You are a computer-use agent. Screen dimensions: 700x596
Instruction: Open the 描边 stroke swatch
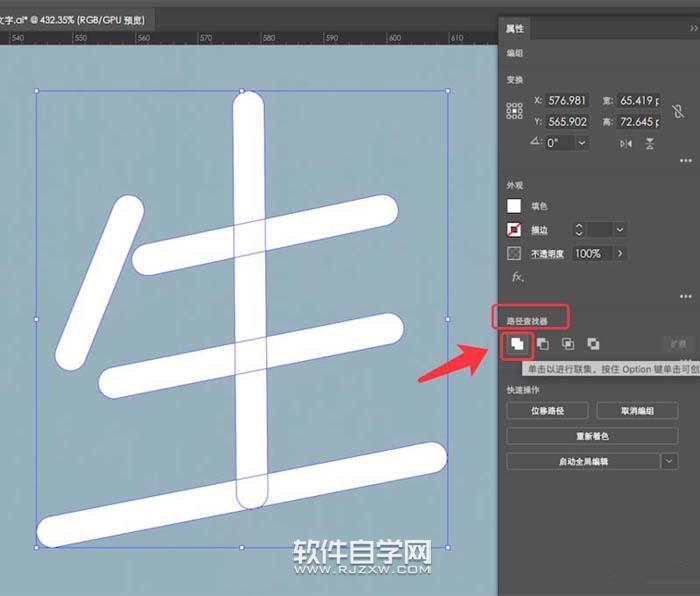coord(514,229)
